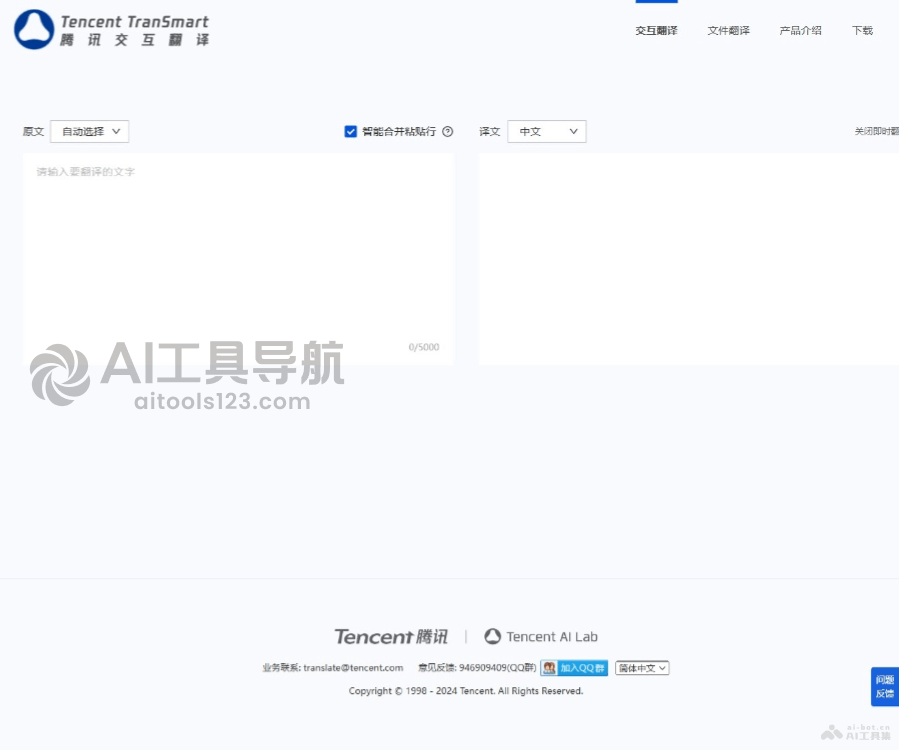The height and width of the screenshot is (750, 900).
Task: Open the 产品介绍 page
Action: pyautogui.click(x=800, y=30)
